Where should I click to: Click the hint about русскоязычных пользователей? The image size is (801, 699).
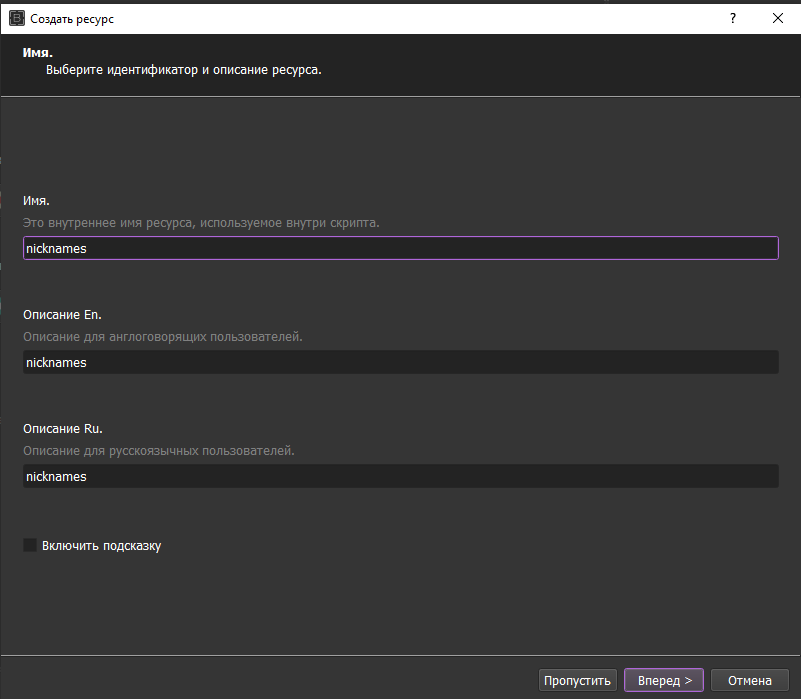[x=158, y=450]
